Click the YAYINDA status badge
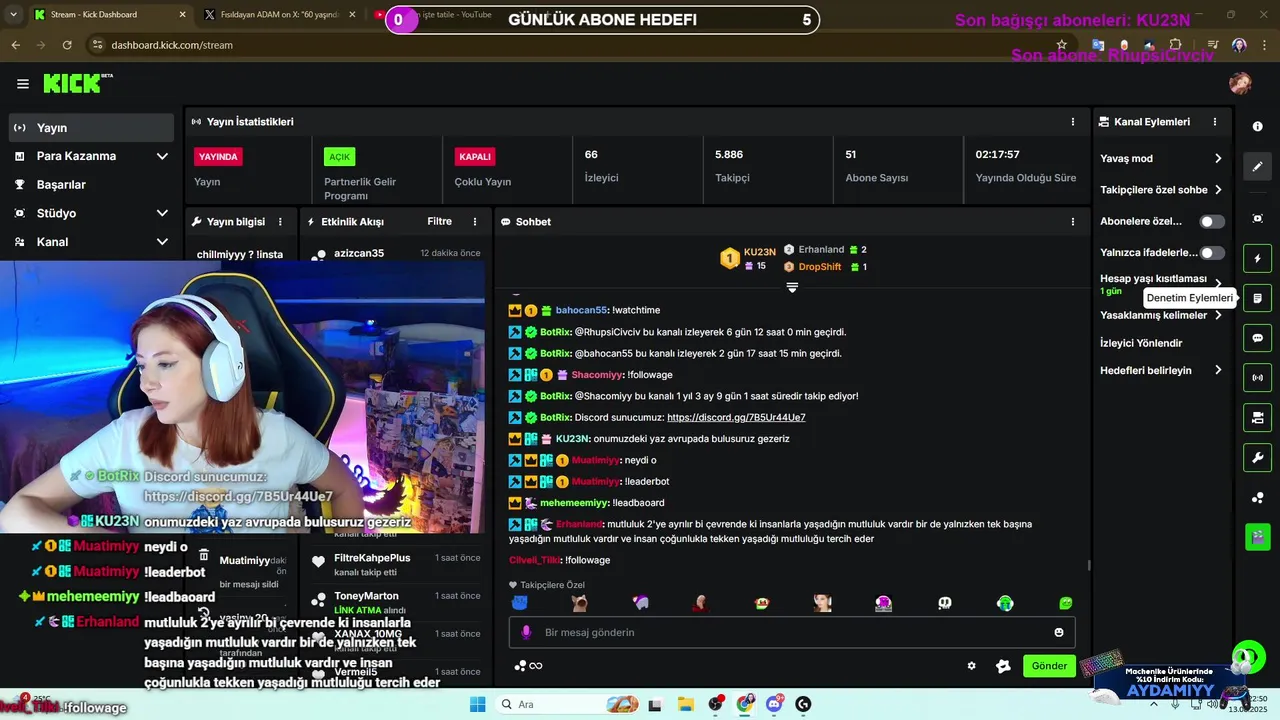This screenshot has height=720, width=1280. pos(218,157)
